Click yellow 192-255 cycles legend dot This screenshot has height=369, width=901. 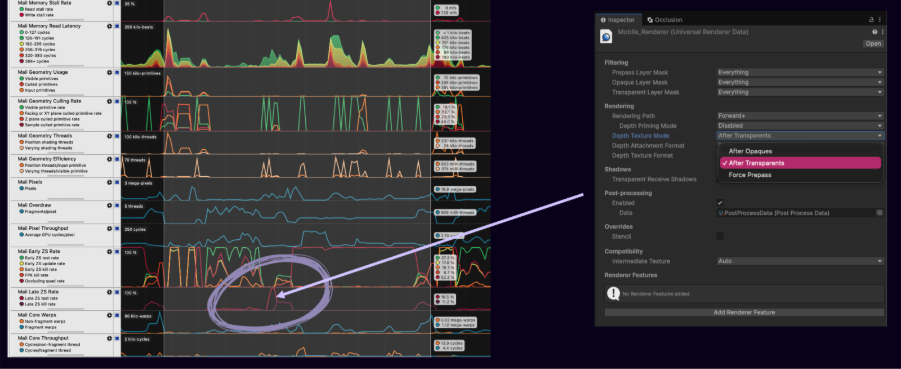21,44
